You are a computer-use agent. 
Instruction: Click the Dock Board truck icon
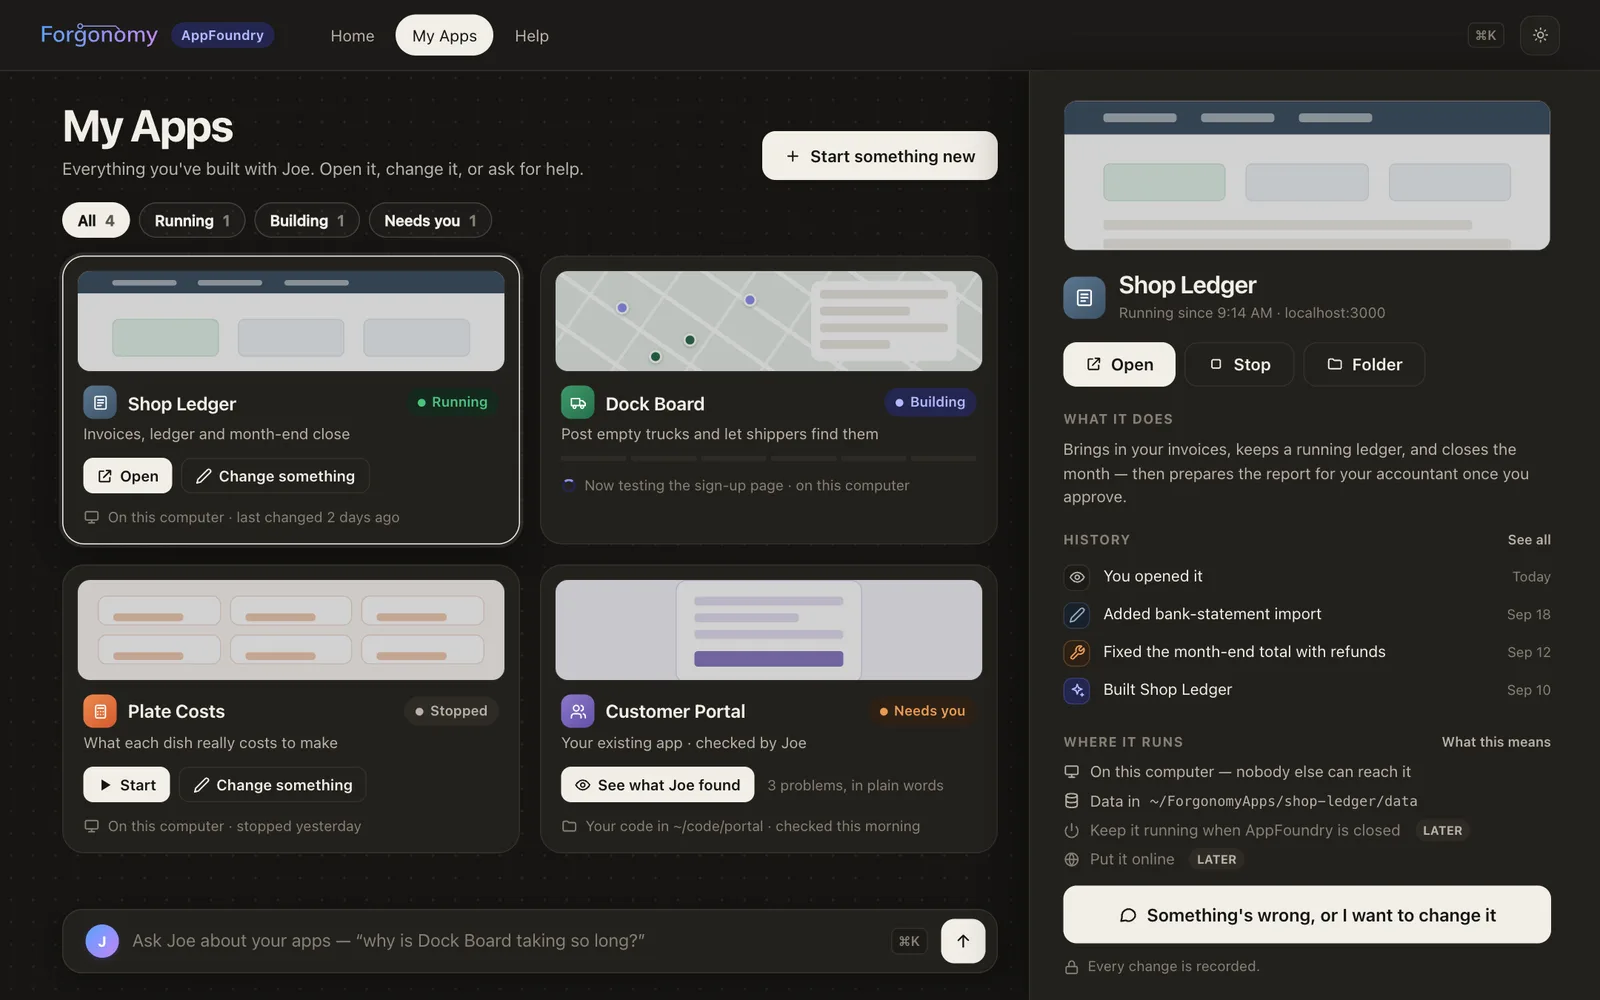(578, 403)
